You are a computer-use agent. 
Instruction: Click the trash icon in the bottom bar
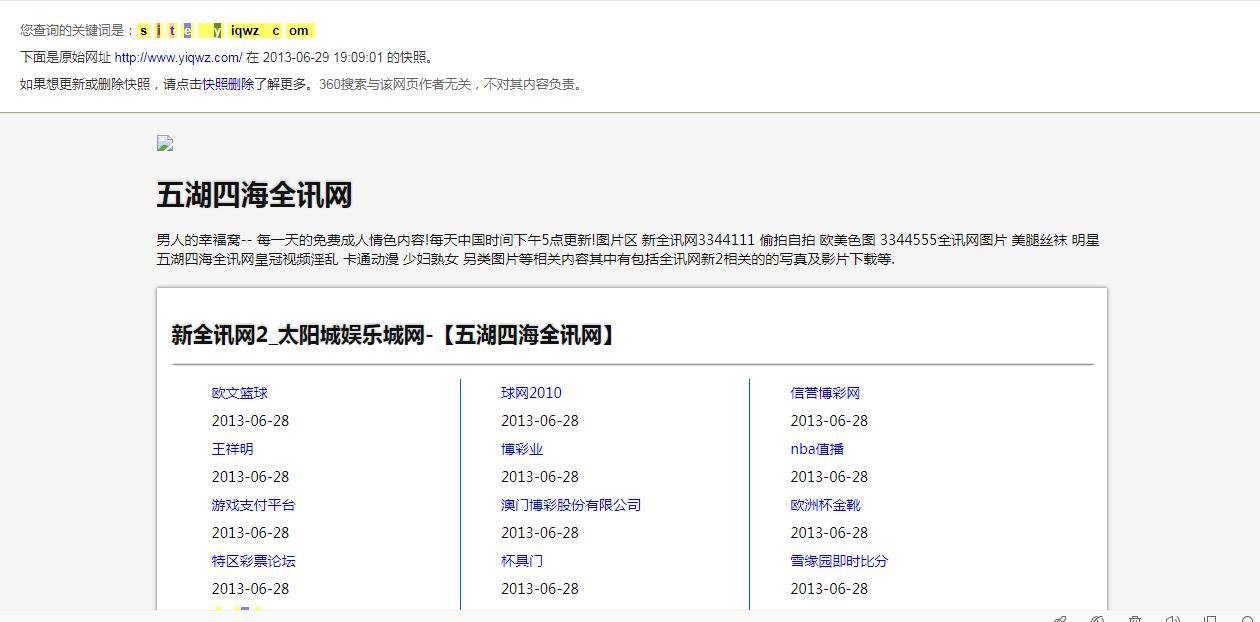tap(1135, 620)
